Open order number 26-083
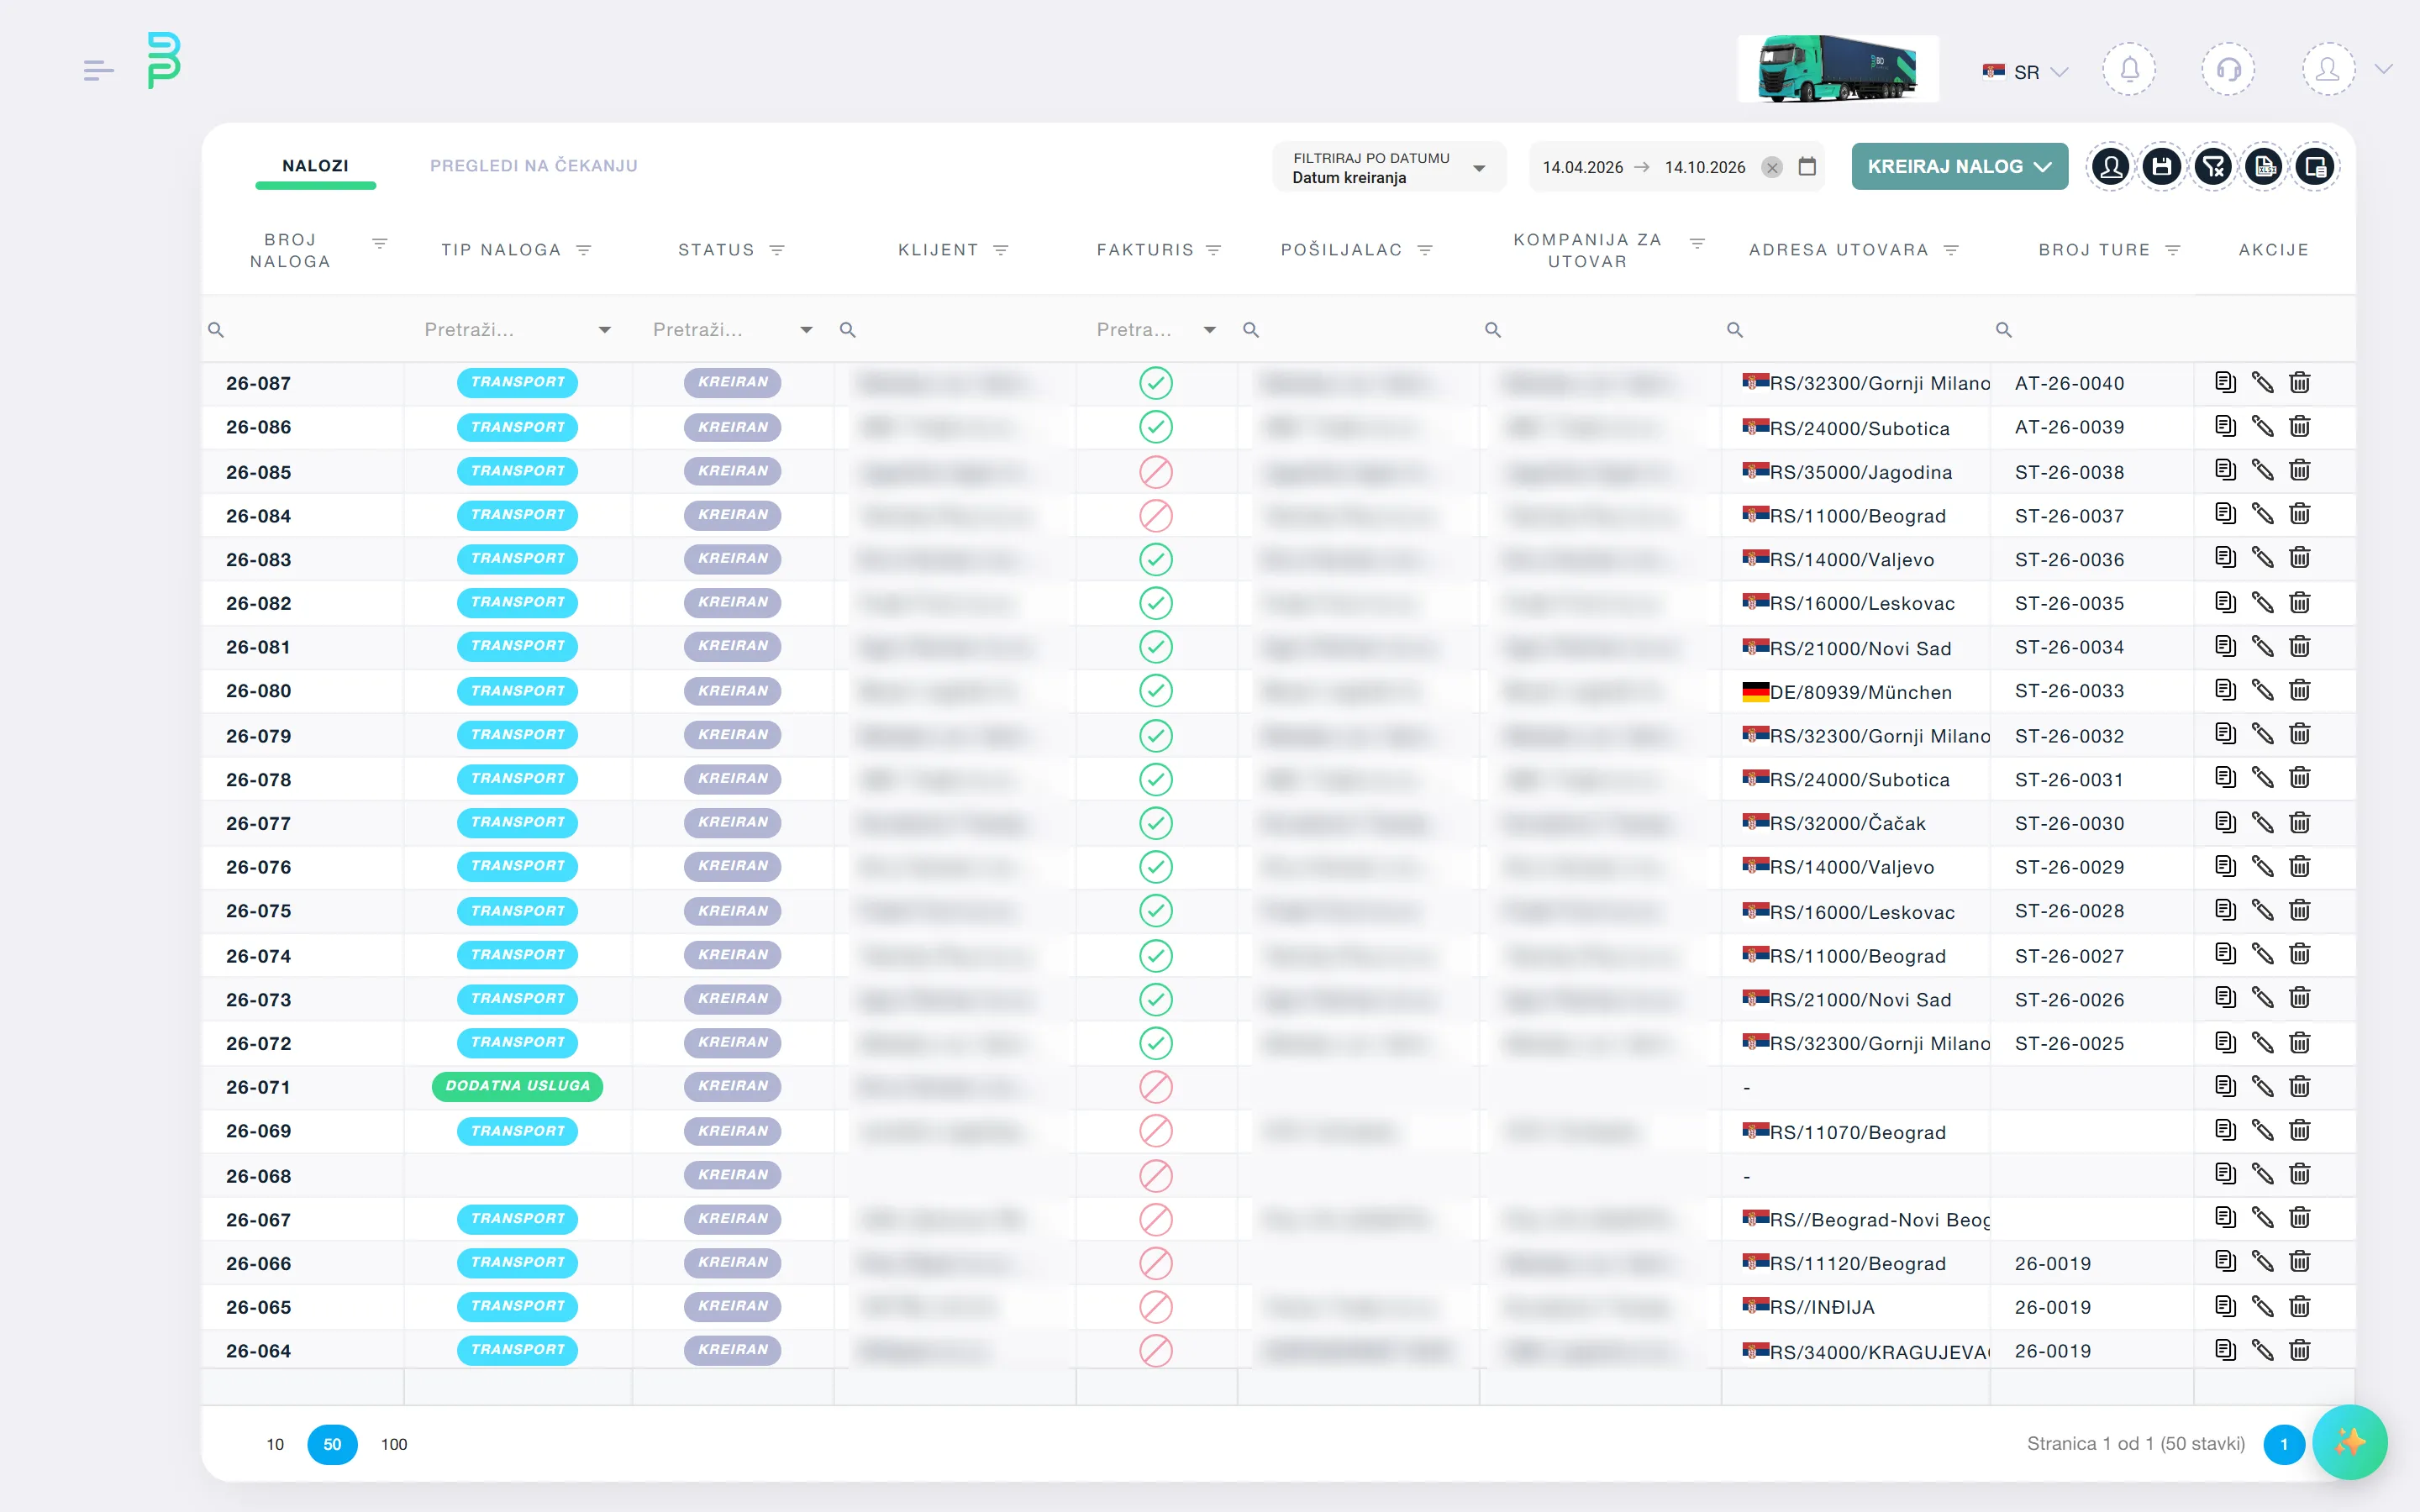Image resolution: width=2420 pixels, height=1512 pixels. 258,560
